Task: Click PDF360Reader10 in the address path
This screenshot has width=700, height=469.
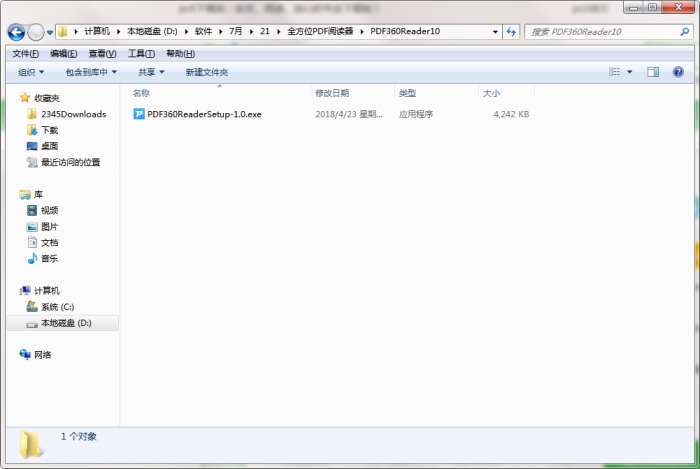Action: click(x=405, y=31)
